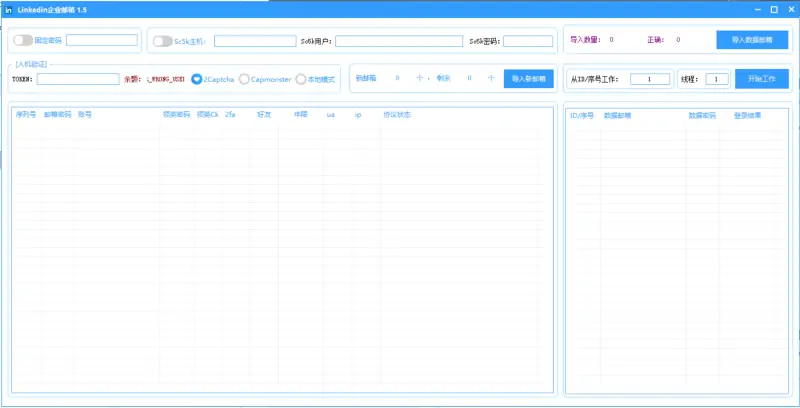Click the Sc5k主机 host input box
This screenshot has height=408, width=800.
(x=254, y=42)
